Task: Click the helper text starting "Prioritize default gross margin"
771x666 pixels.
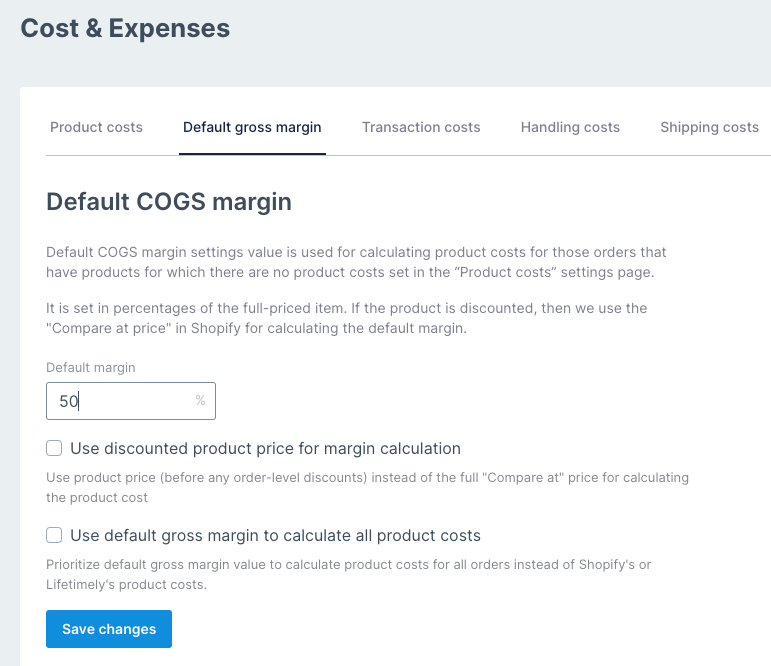Action: [348, 574]
